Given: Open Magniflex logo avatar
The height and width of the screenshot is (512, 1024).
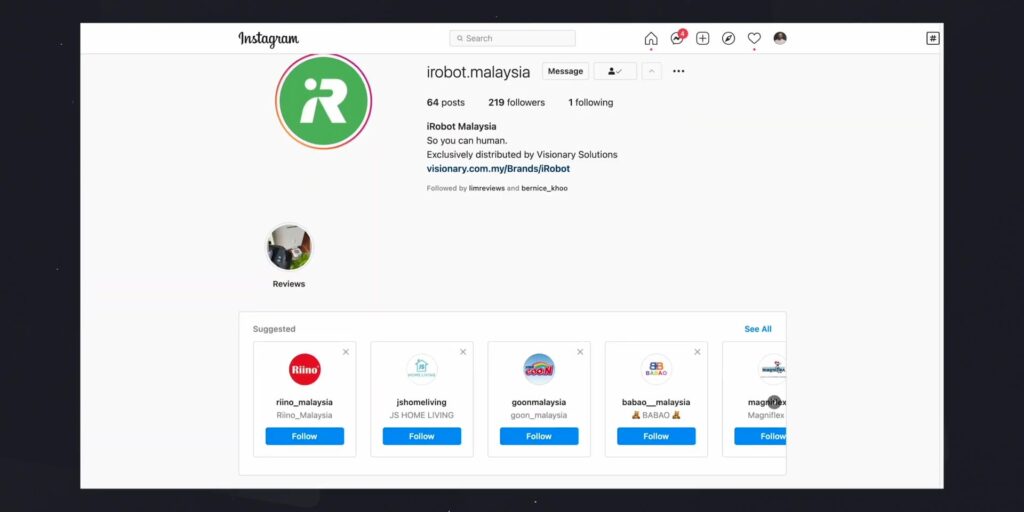Looking at the screenshot, I should 772,370.
